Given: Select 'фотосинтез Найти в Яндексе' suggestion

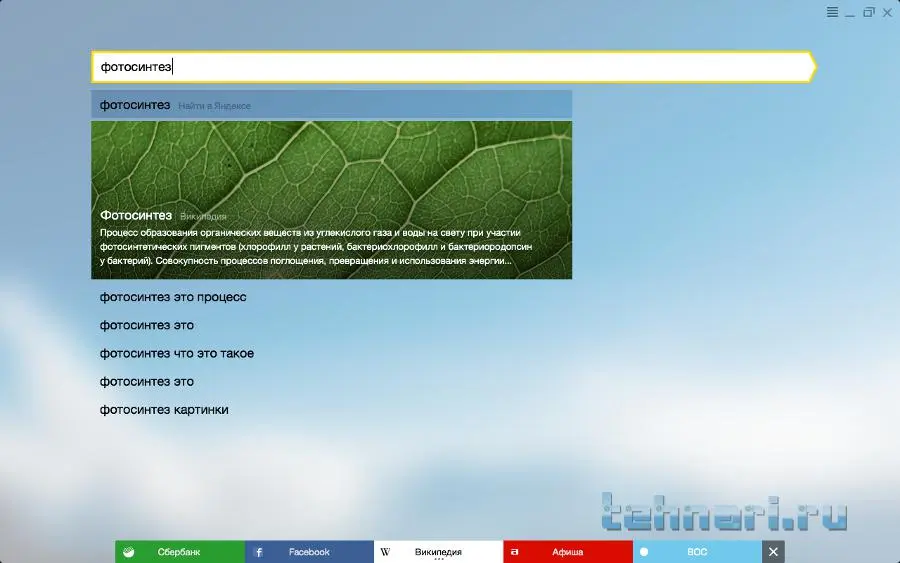Looking at the screenshot, I should click(x=331, y=105).
